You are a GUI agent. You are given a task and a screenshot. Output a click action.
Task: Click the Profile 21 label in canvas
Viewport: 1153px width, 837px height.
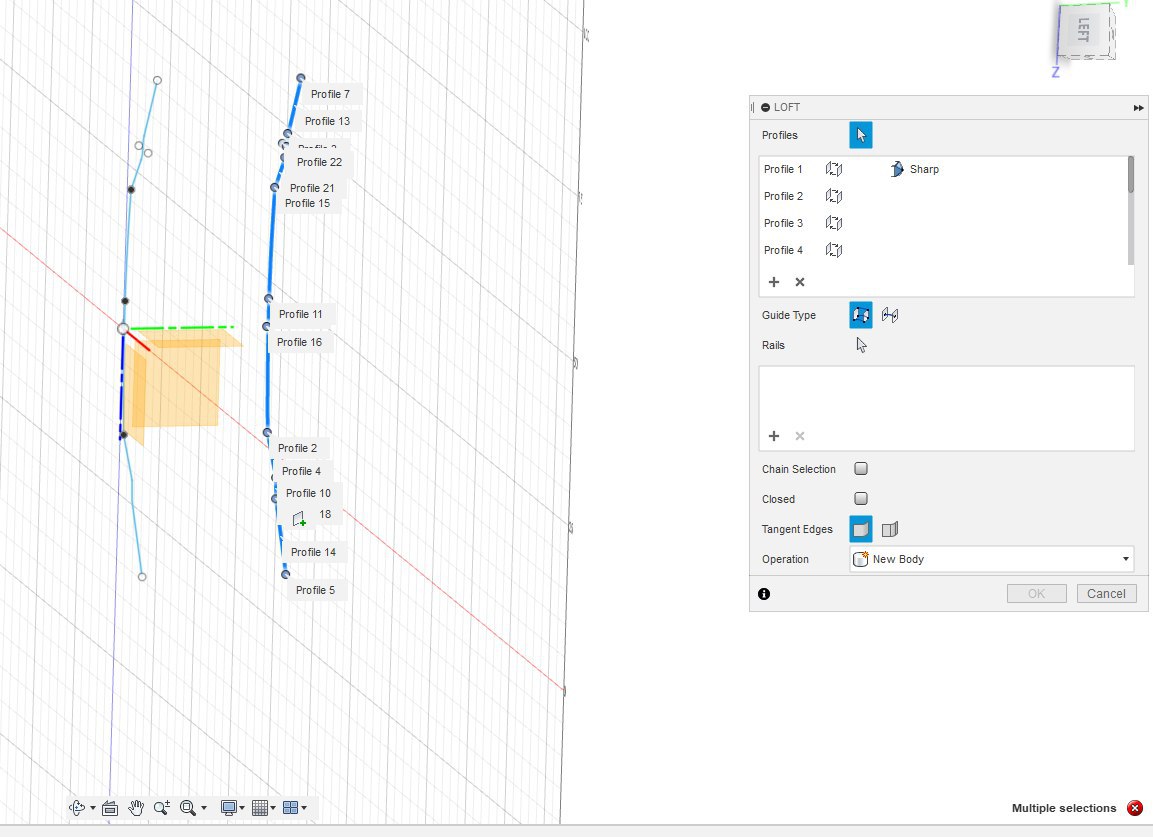312,188
